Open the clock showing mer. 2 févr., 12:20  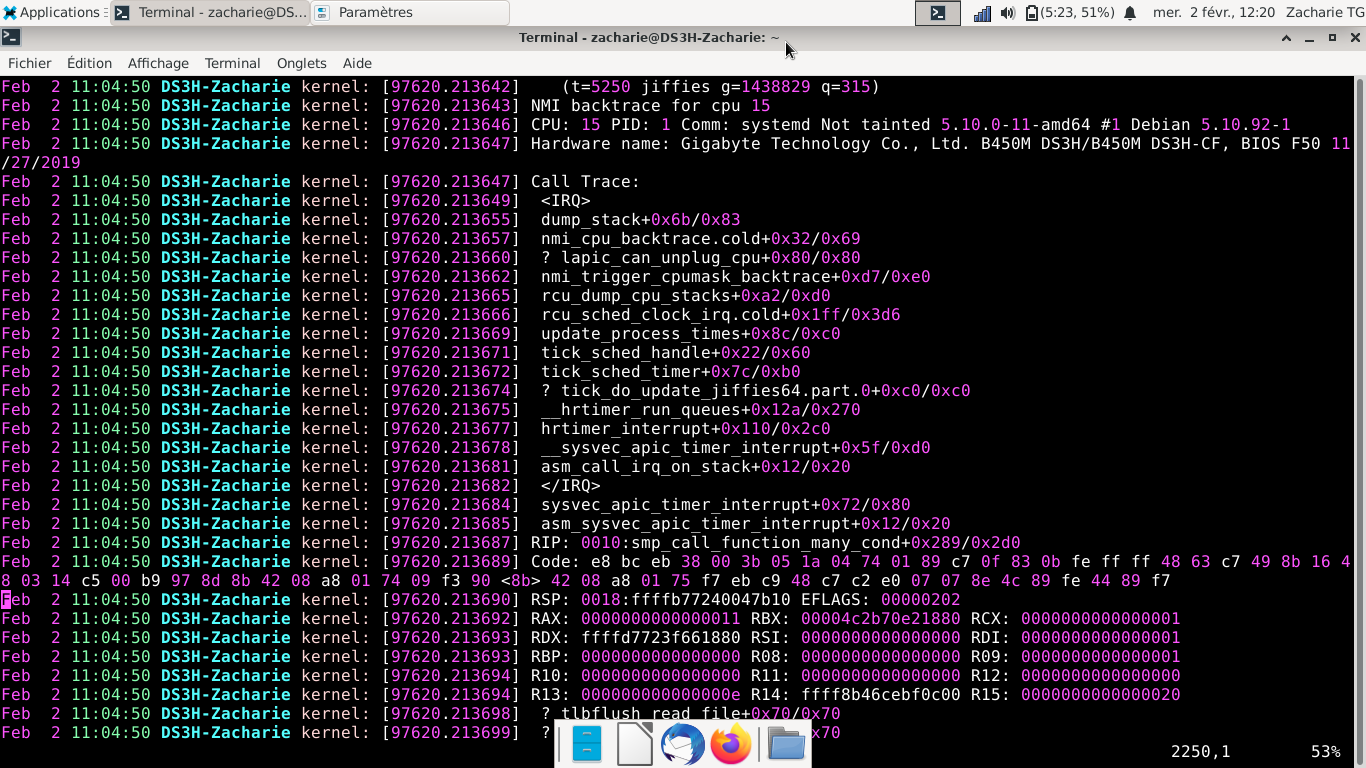coord(1214,13)
